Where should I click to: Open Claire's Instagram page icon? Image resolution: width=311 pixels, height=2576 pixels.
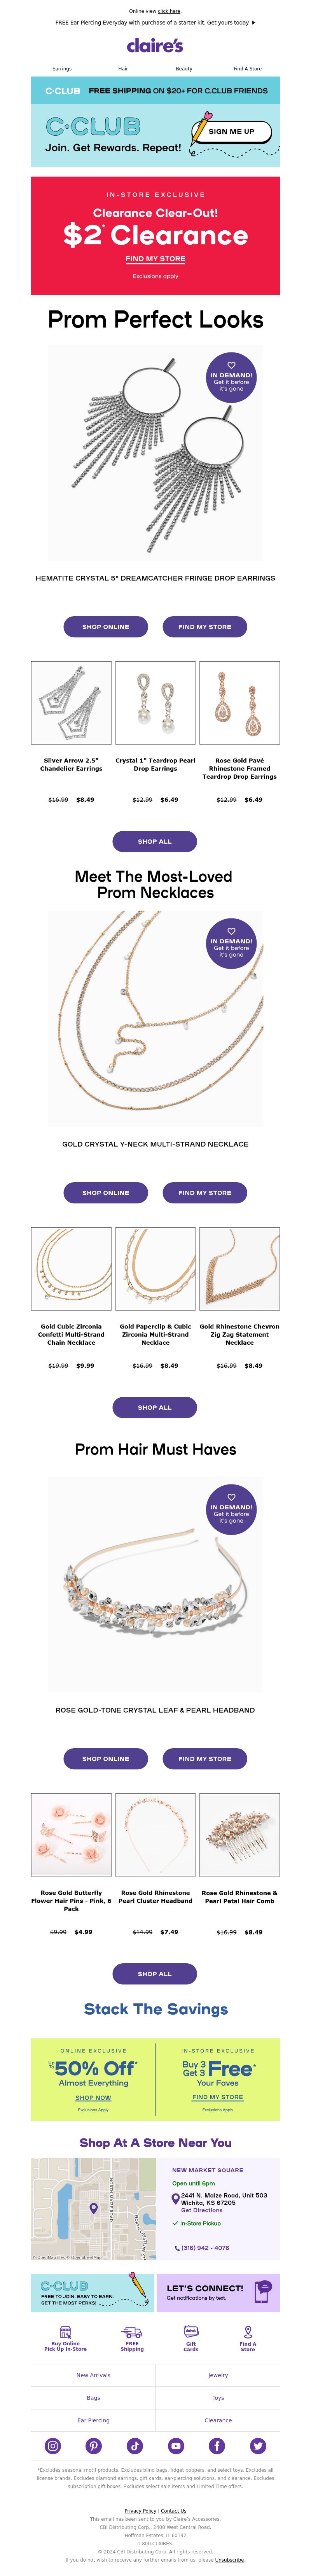52,2446
